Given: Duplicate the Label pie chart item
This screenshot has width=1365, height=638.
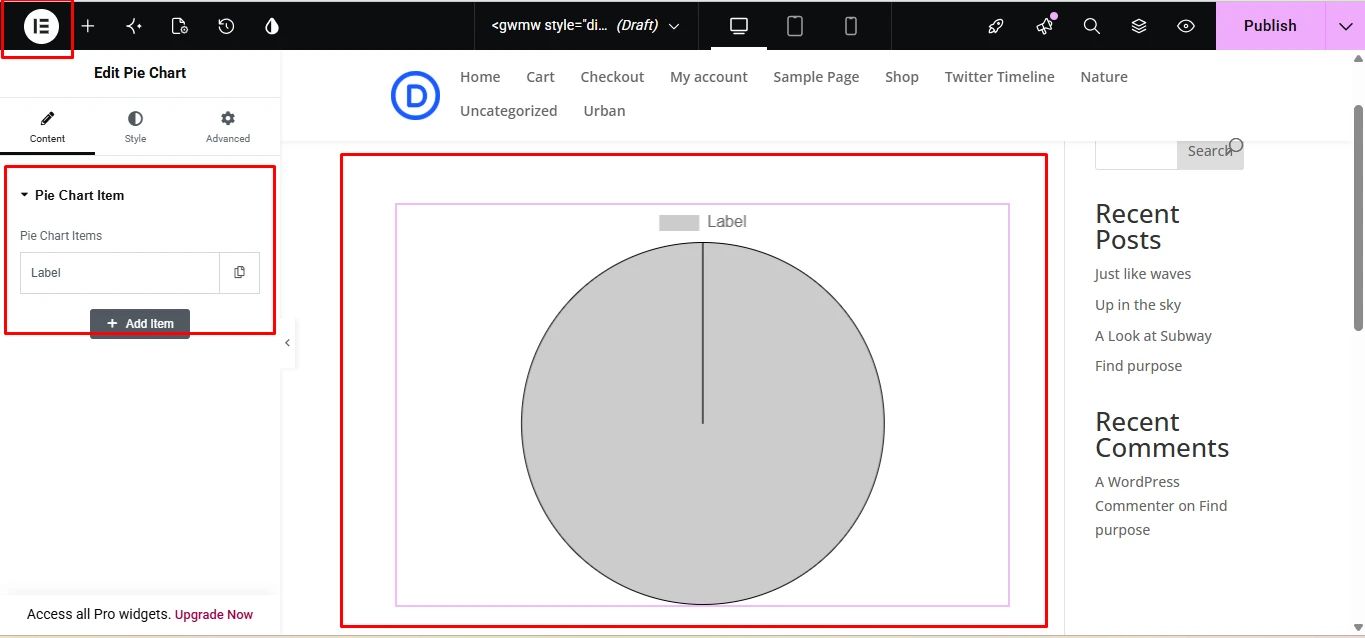Looking at the screenshot, I should 239,273.
